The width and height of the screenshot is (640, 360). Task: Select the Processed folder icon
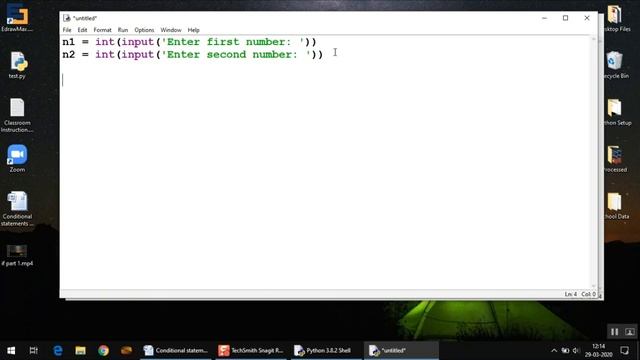[615, 159]
